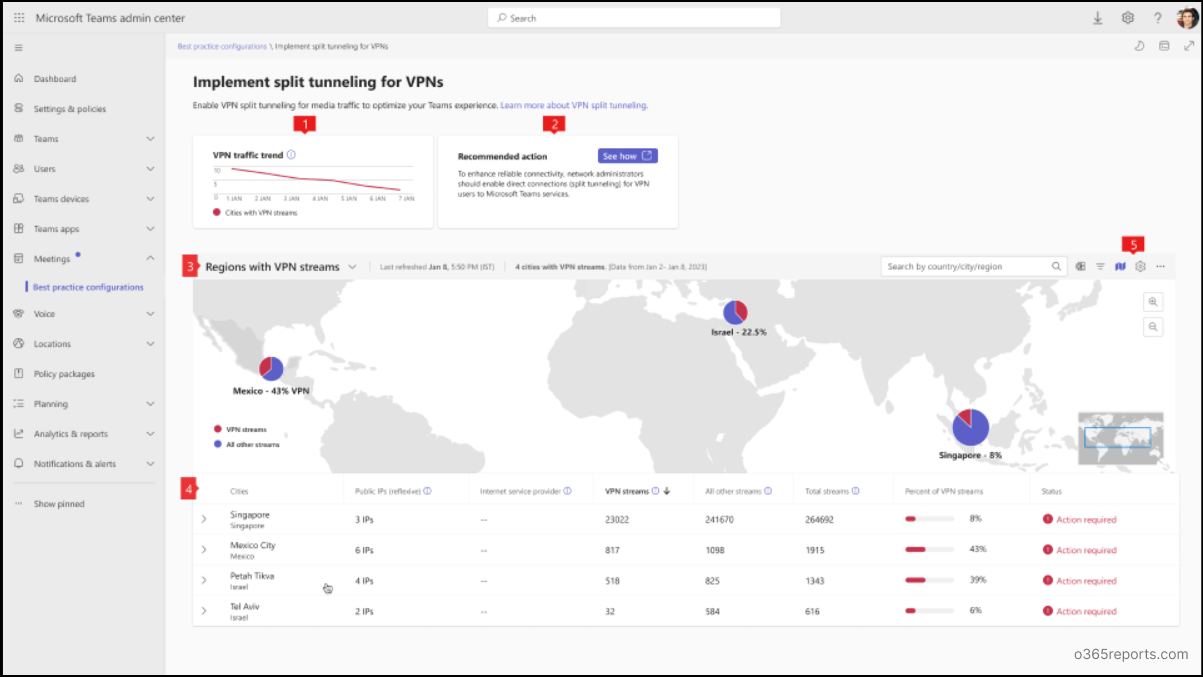Image resolution: width=1203 pixels, height=677 pixels.
Task: Collapse navigation with the hamburger icon
Action: 19,47
